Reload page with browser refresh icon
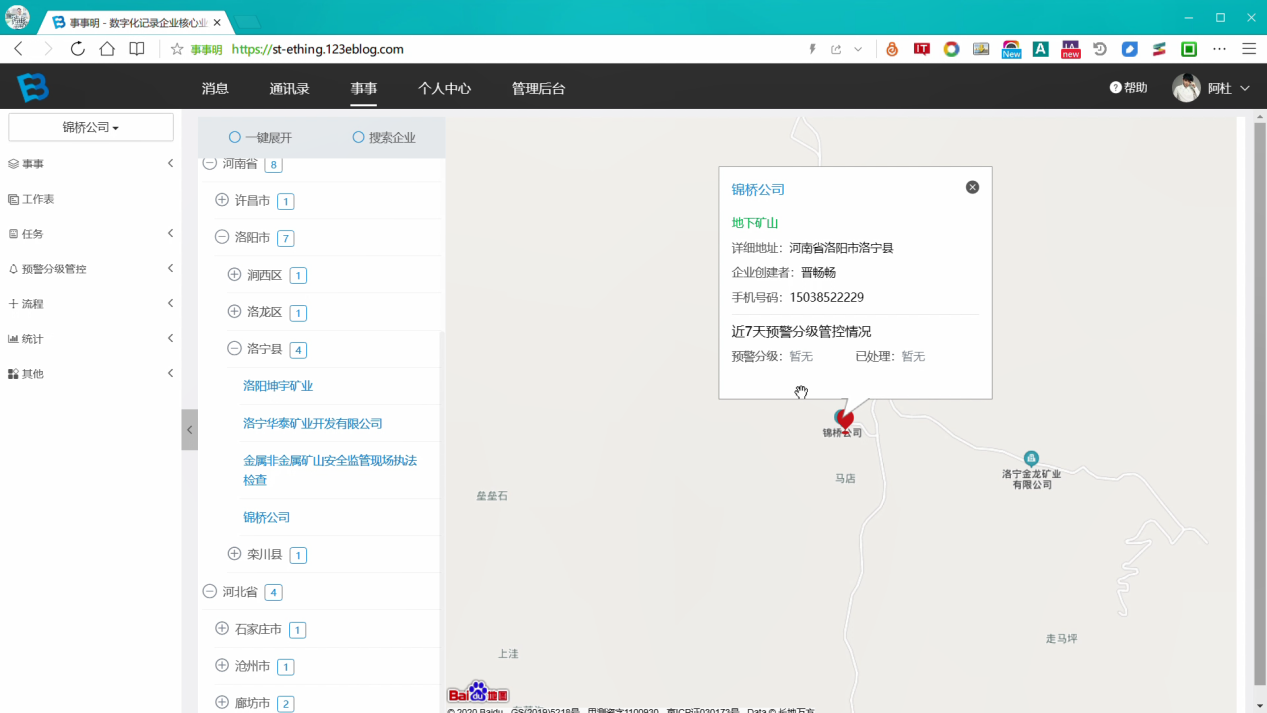The image size is (1267, 713). (x=77, y=49)
